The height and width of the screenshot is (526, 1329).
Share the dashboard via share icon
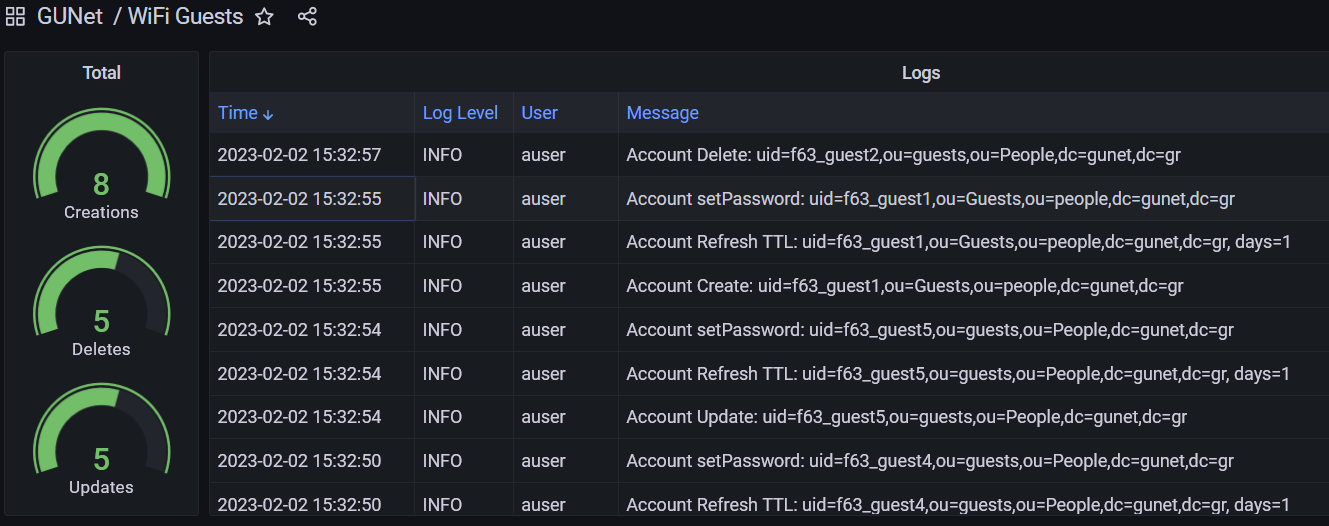[307, 17]
